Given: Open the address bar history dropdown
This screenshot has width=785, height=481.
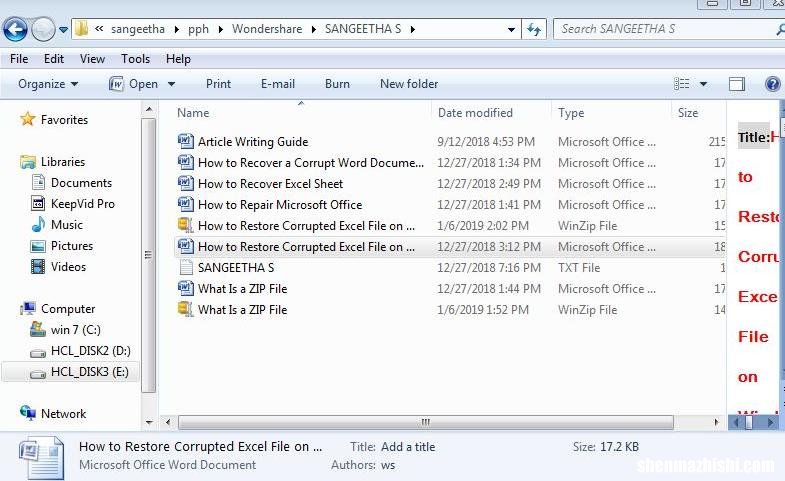Looking at the screenshot, I should click(x=511, y=30).
